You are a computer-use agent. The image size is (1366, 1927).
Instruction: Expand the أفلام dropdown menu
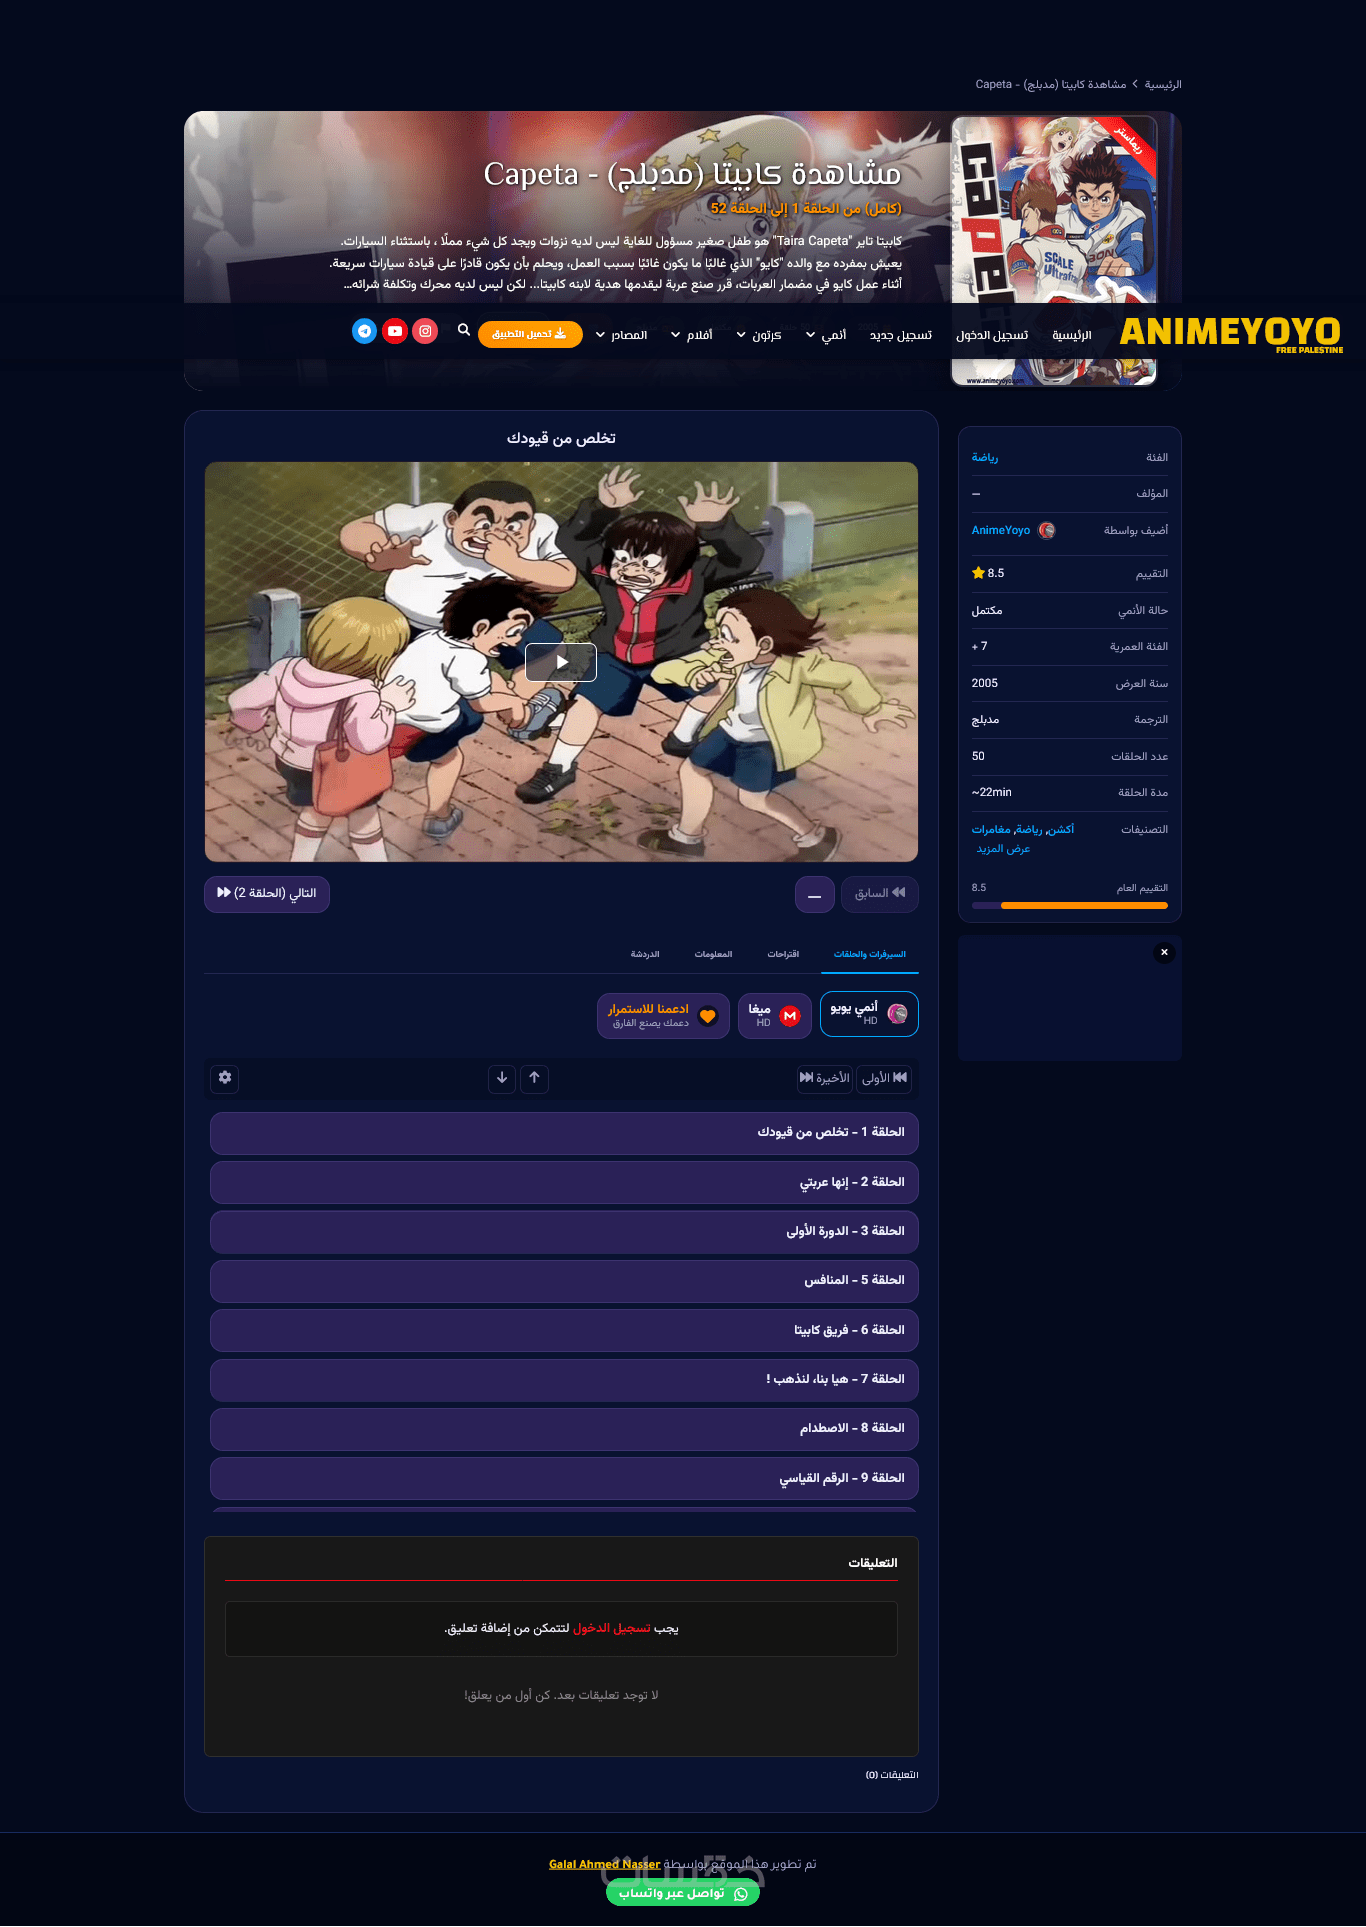(691, 335)
